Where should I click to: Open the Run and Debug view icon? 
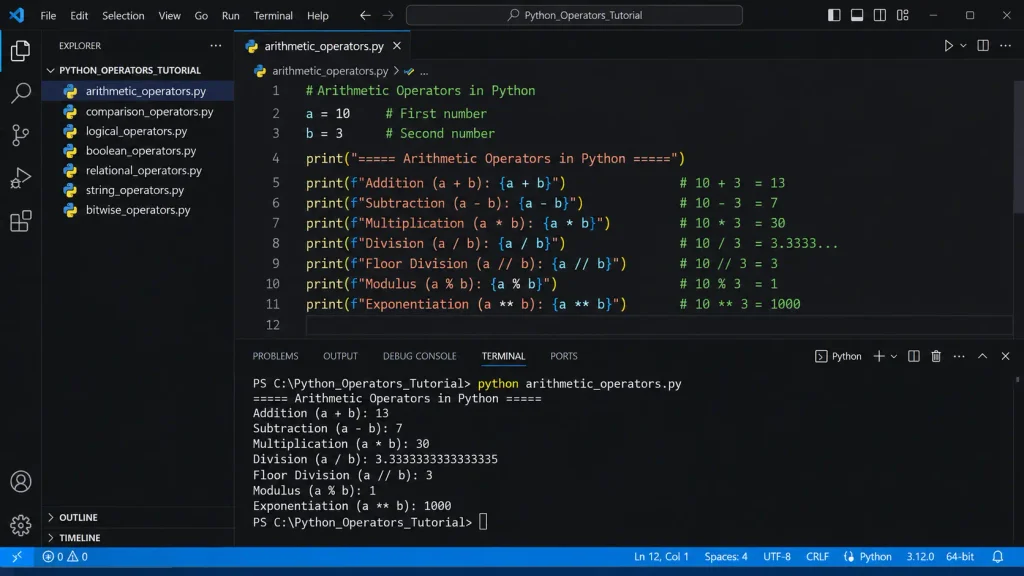(x=20, y=178)
